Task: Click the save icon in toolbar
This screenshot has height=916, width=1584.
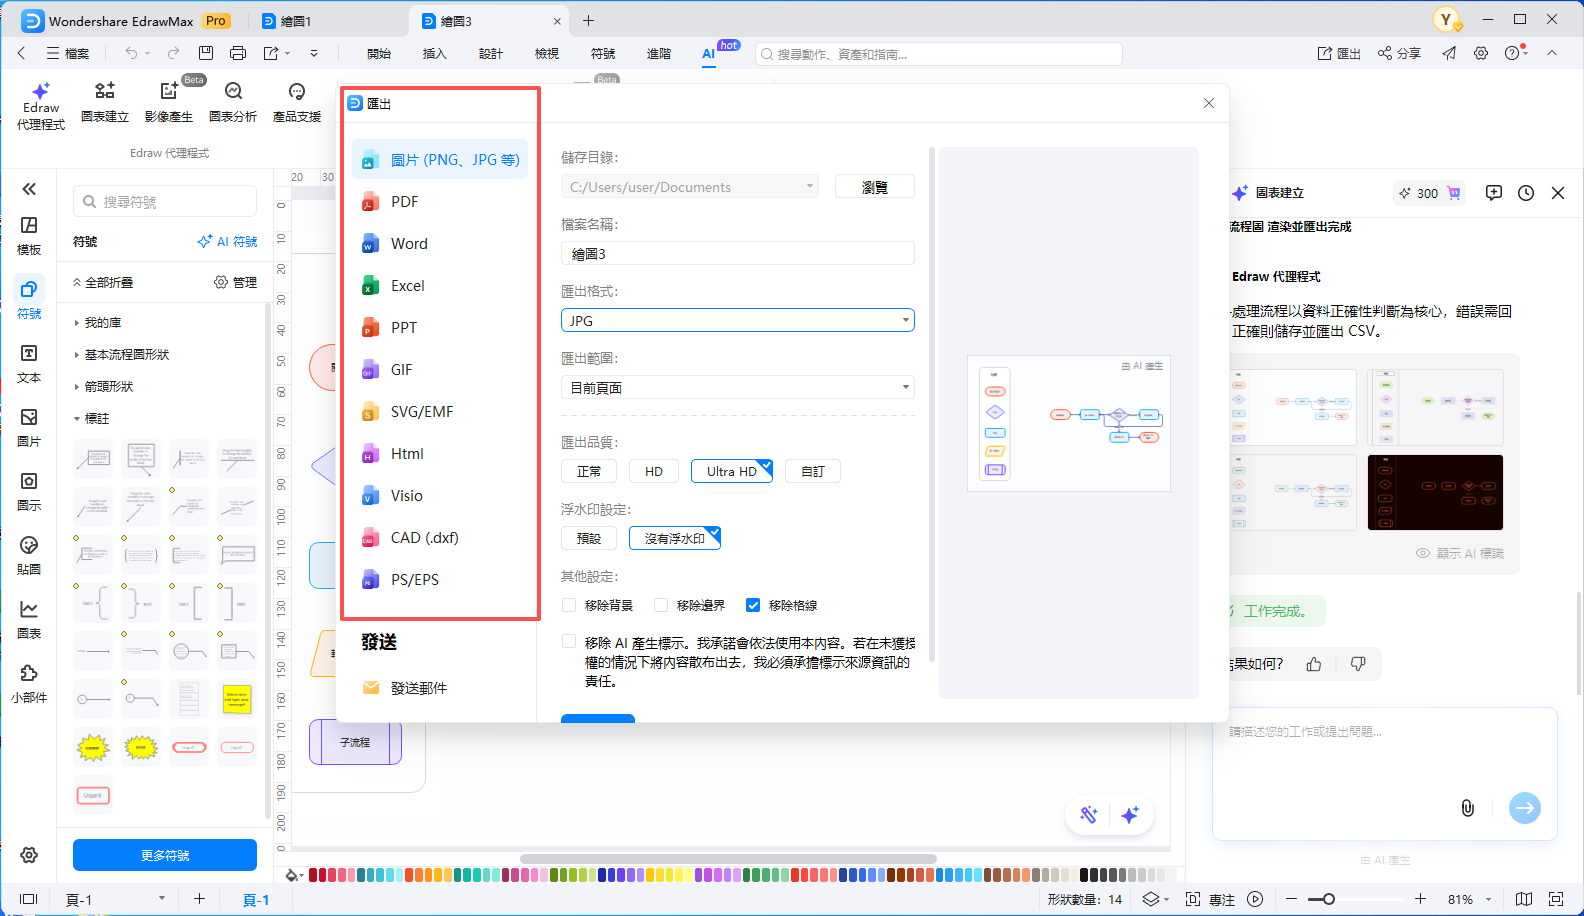Action: point(206,53)
